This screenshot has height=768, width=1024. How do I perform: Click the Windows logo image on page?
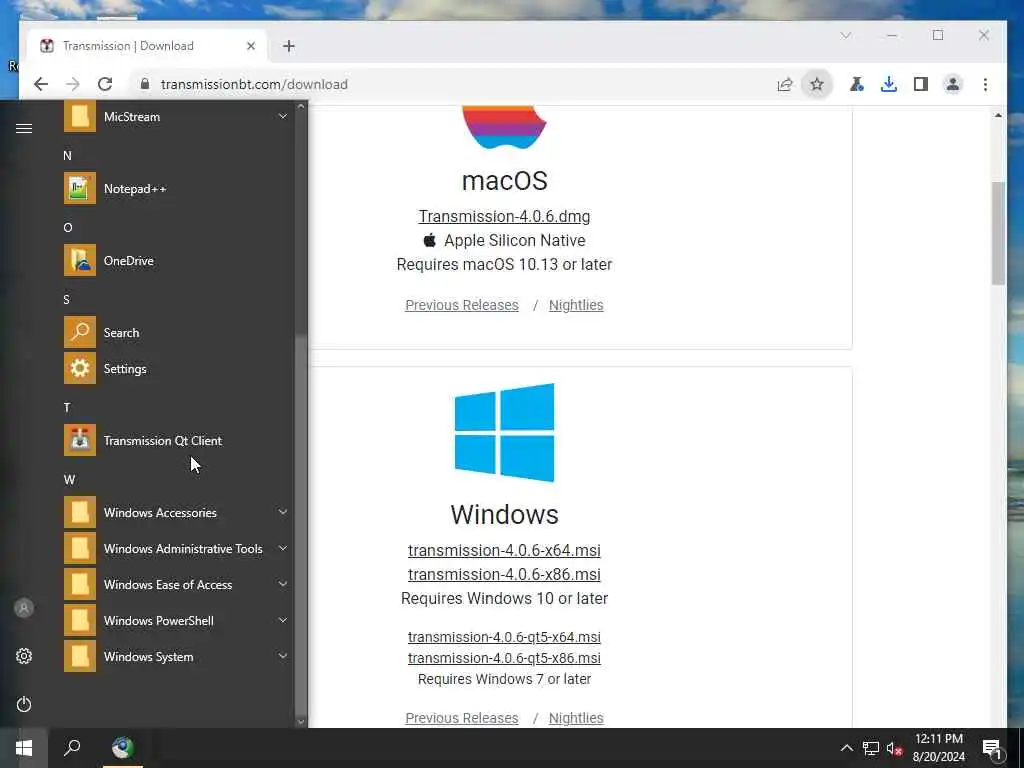[504, 432]
